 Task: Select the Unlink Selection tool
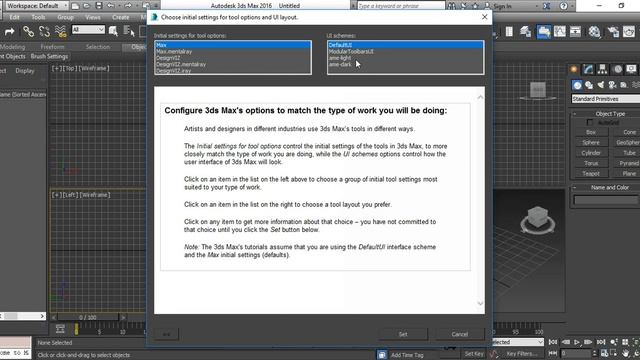[x=44, y=31]
